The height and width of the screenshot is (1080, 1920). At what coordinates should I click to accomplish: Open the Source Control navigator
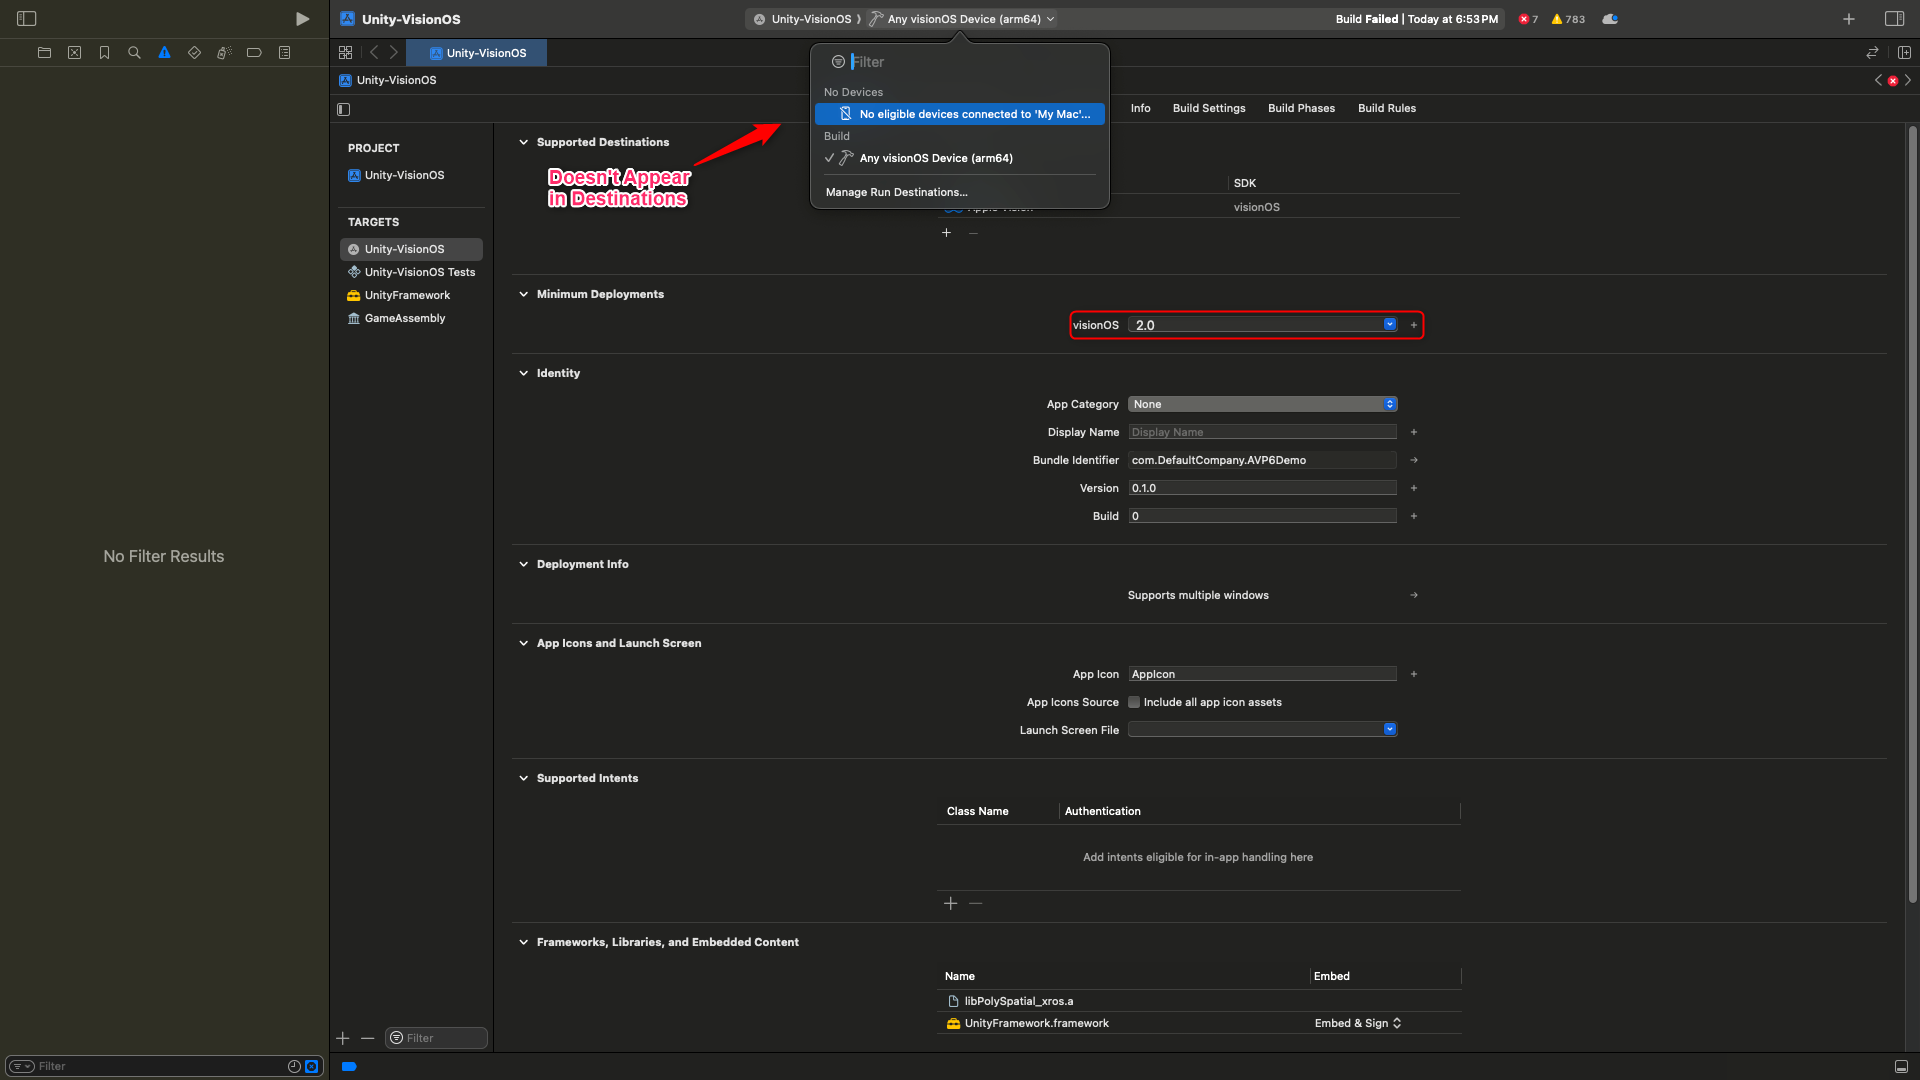[x=74, y=53]
